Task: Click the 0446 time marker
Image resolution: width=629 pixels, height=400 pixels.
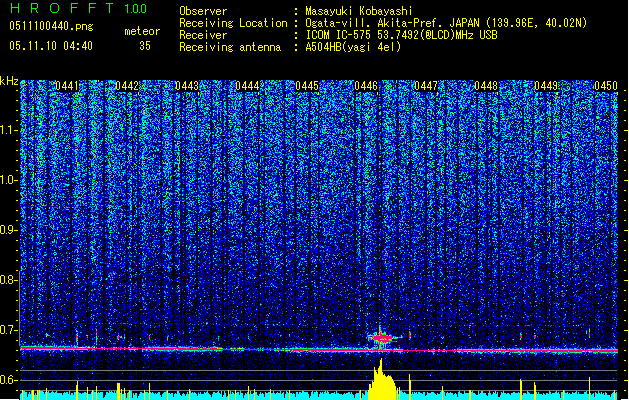Action: tap(366, 86)
